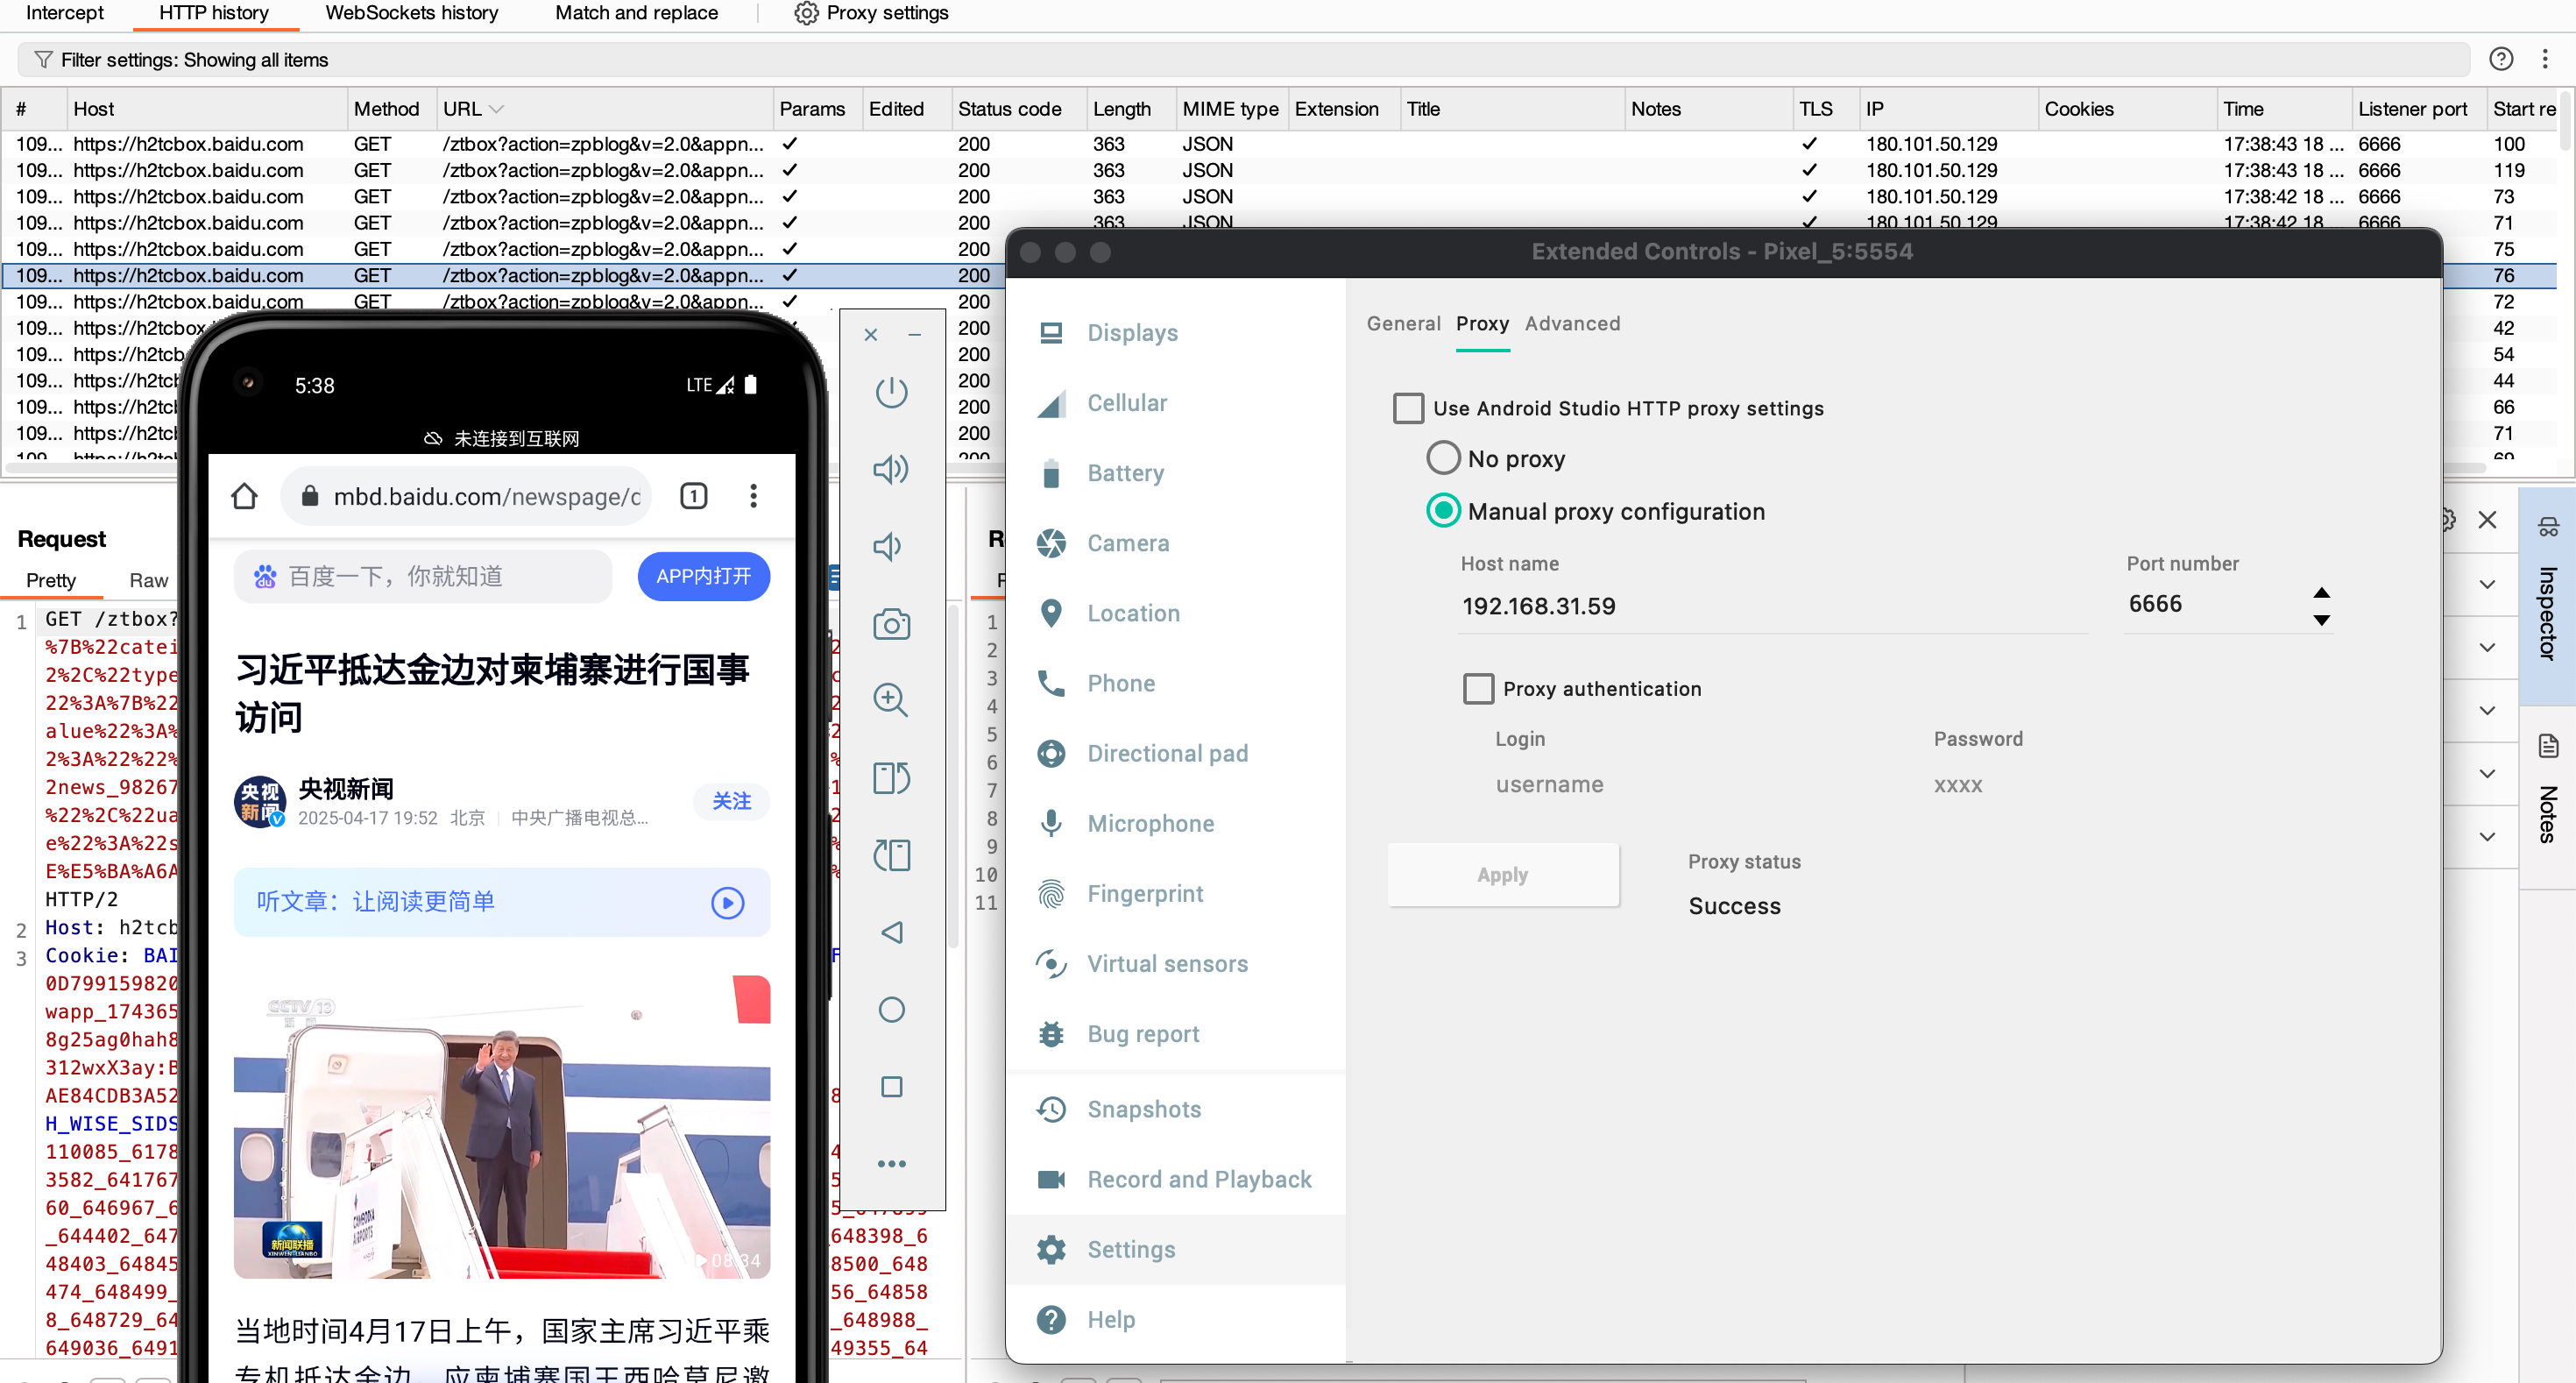2576x1383 pixels.
Task: Expand the last Inspector section chevron
Action: pos(2487,837)
